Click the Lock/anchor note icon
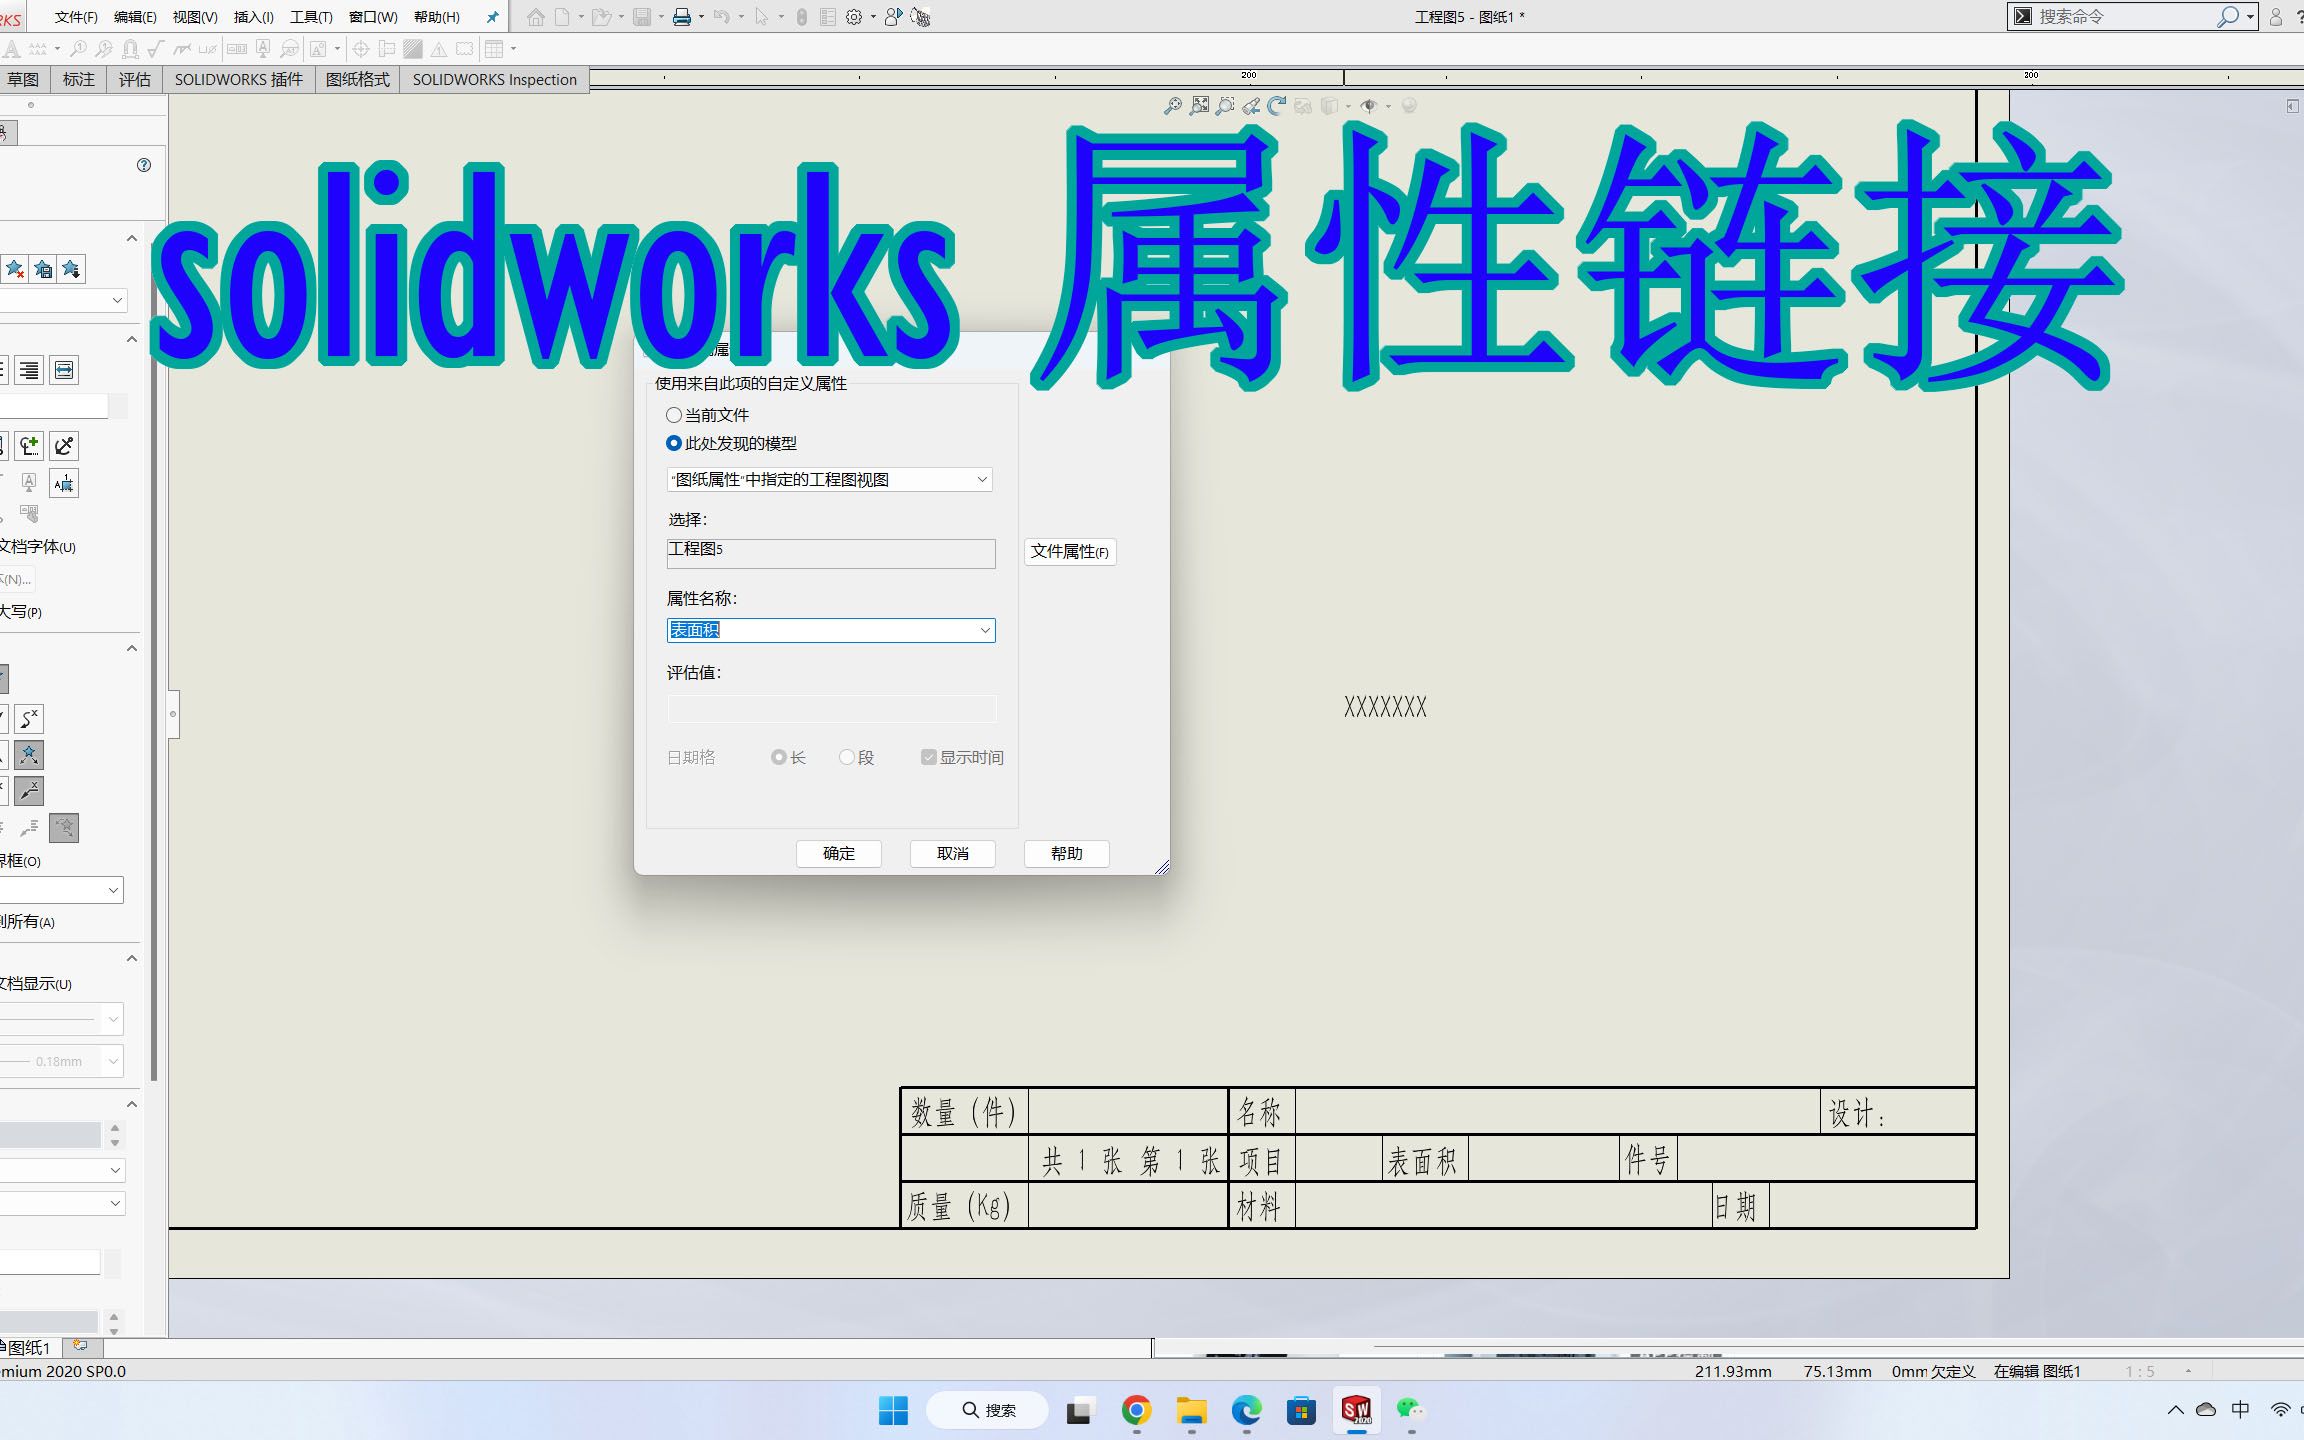This screenshot has width=2304, height=1440. 64,446
